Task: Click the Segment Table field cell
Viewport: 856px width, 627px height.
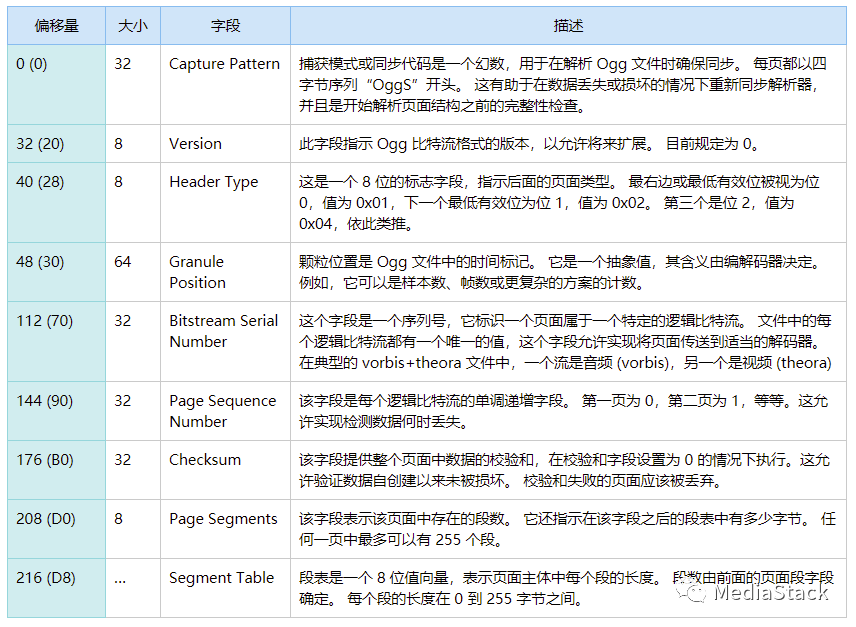Action: 221,578
